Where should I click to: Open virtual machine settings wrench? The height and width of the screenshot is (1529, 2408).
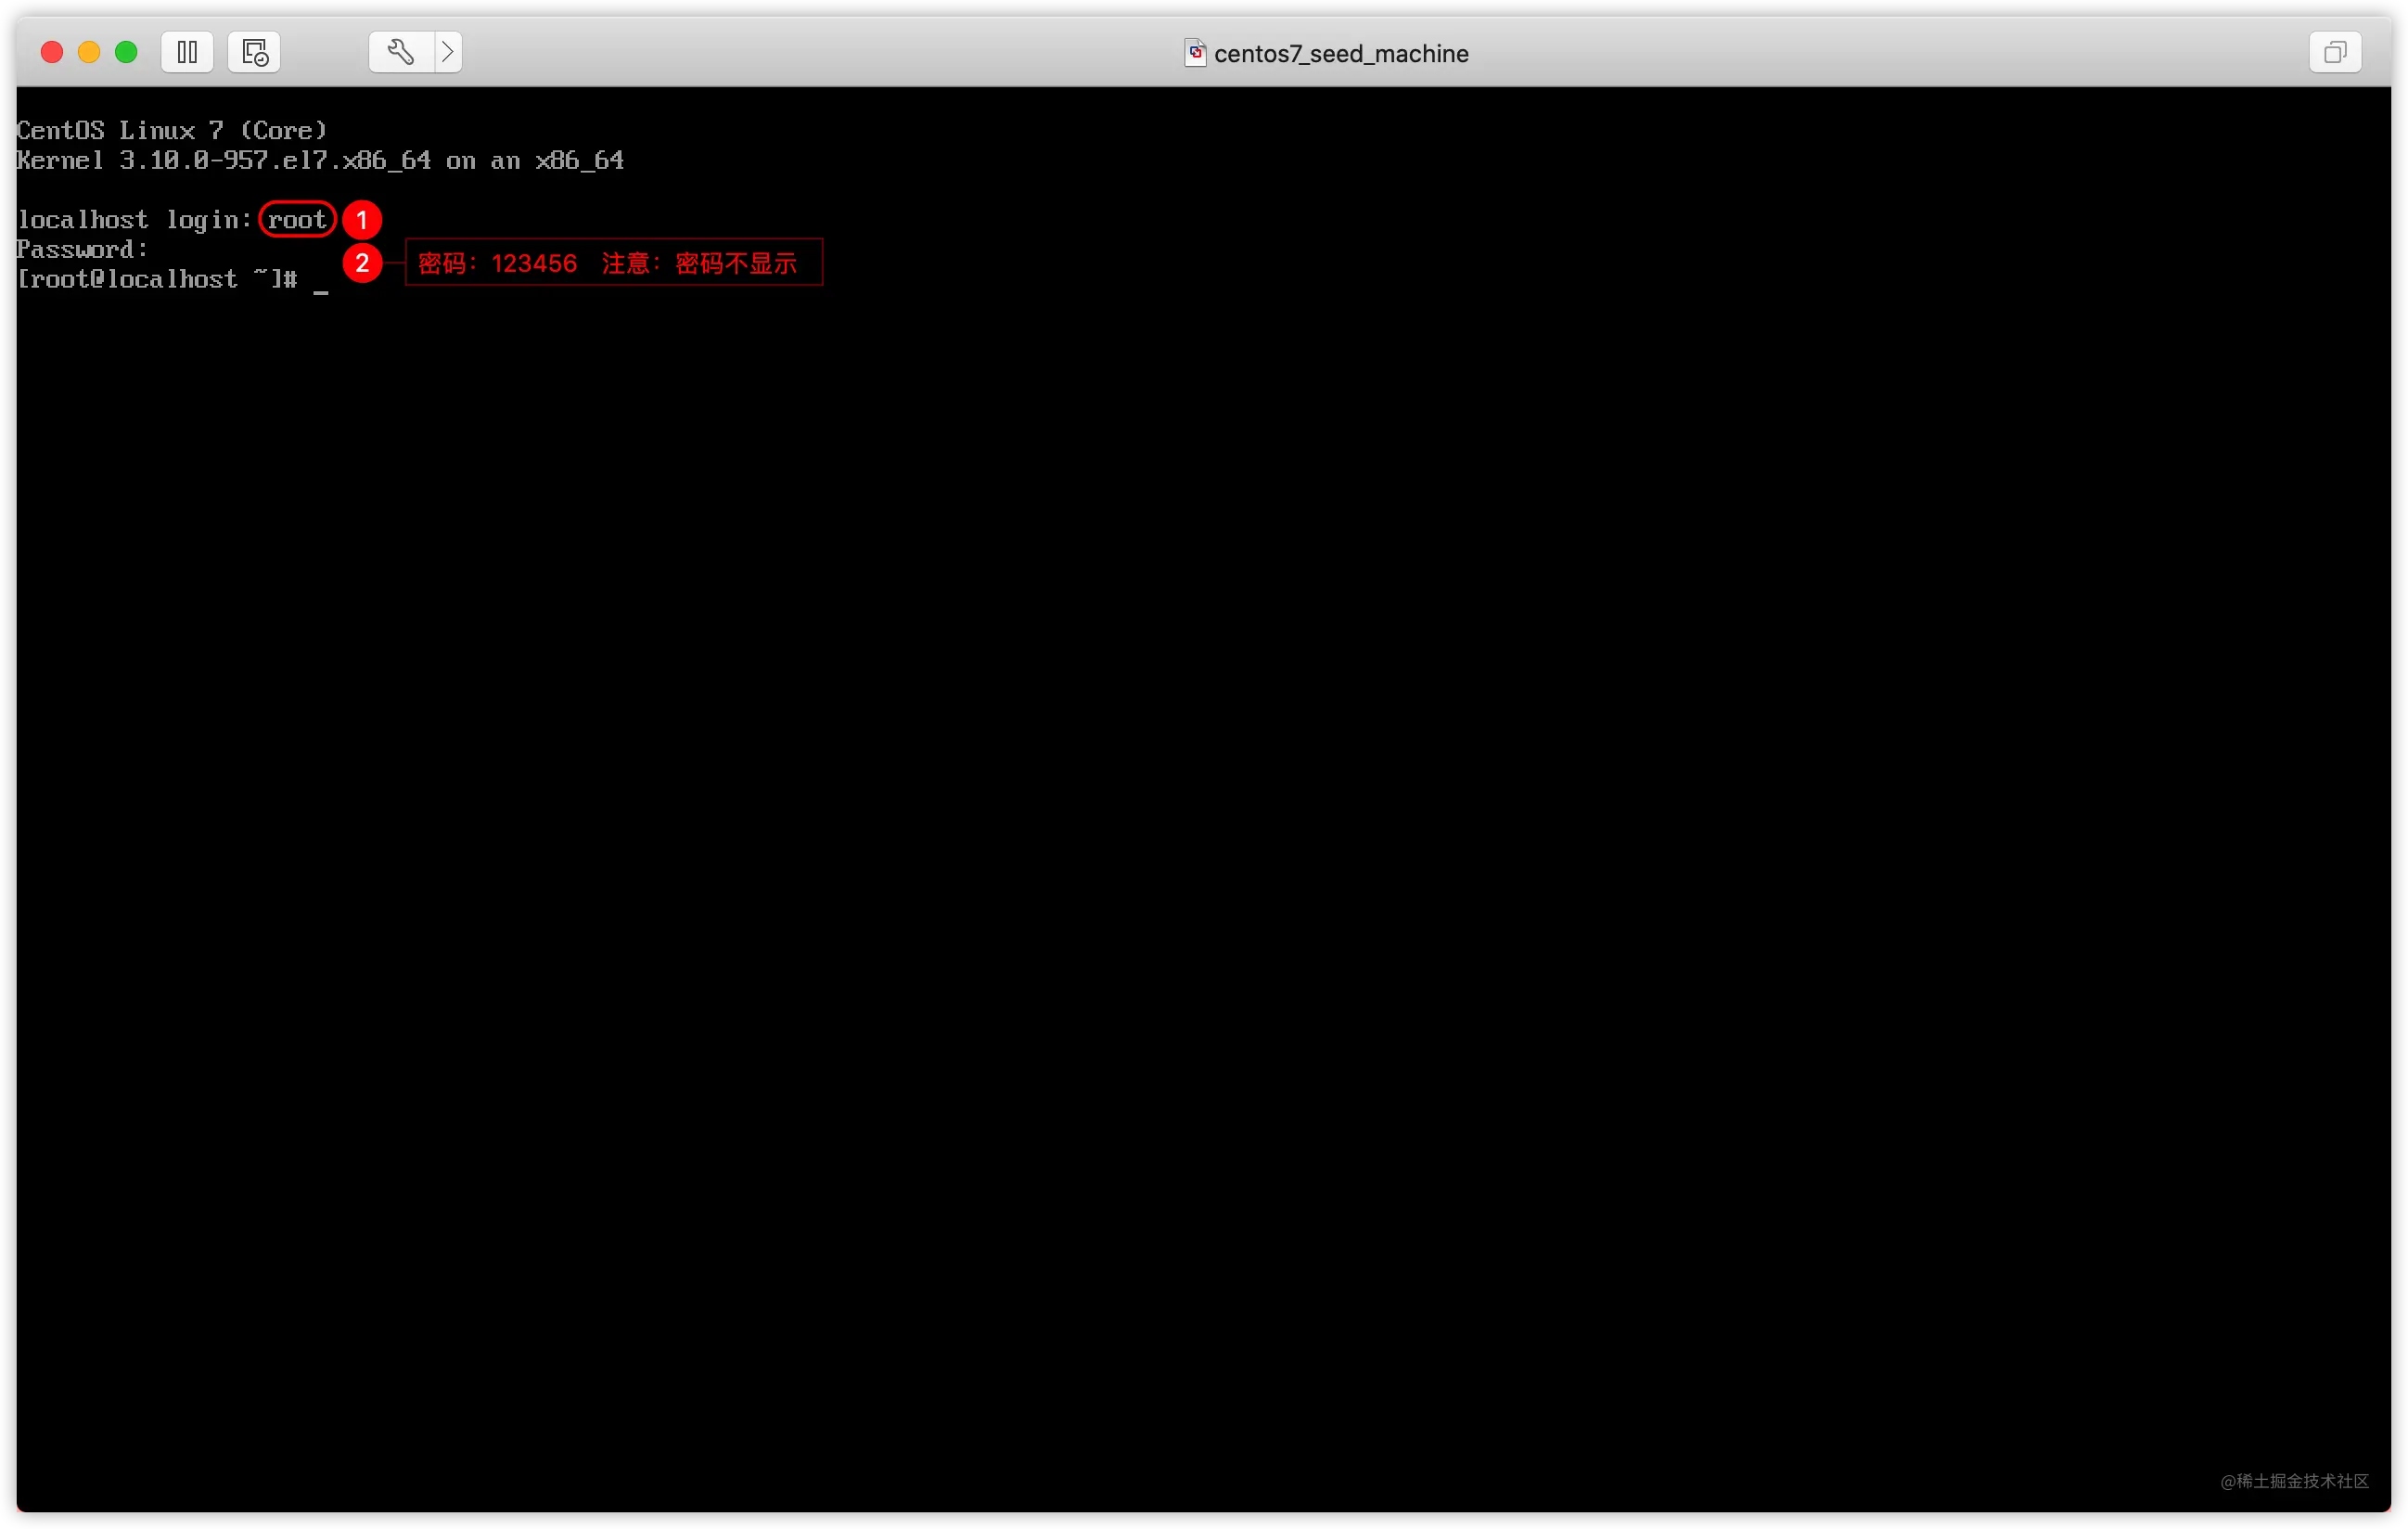coord(401,52)
